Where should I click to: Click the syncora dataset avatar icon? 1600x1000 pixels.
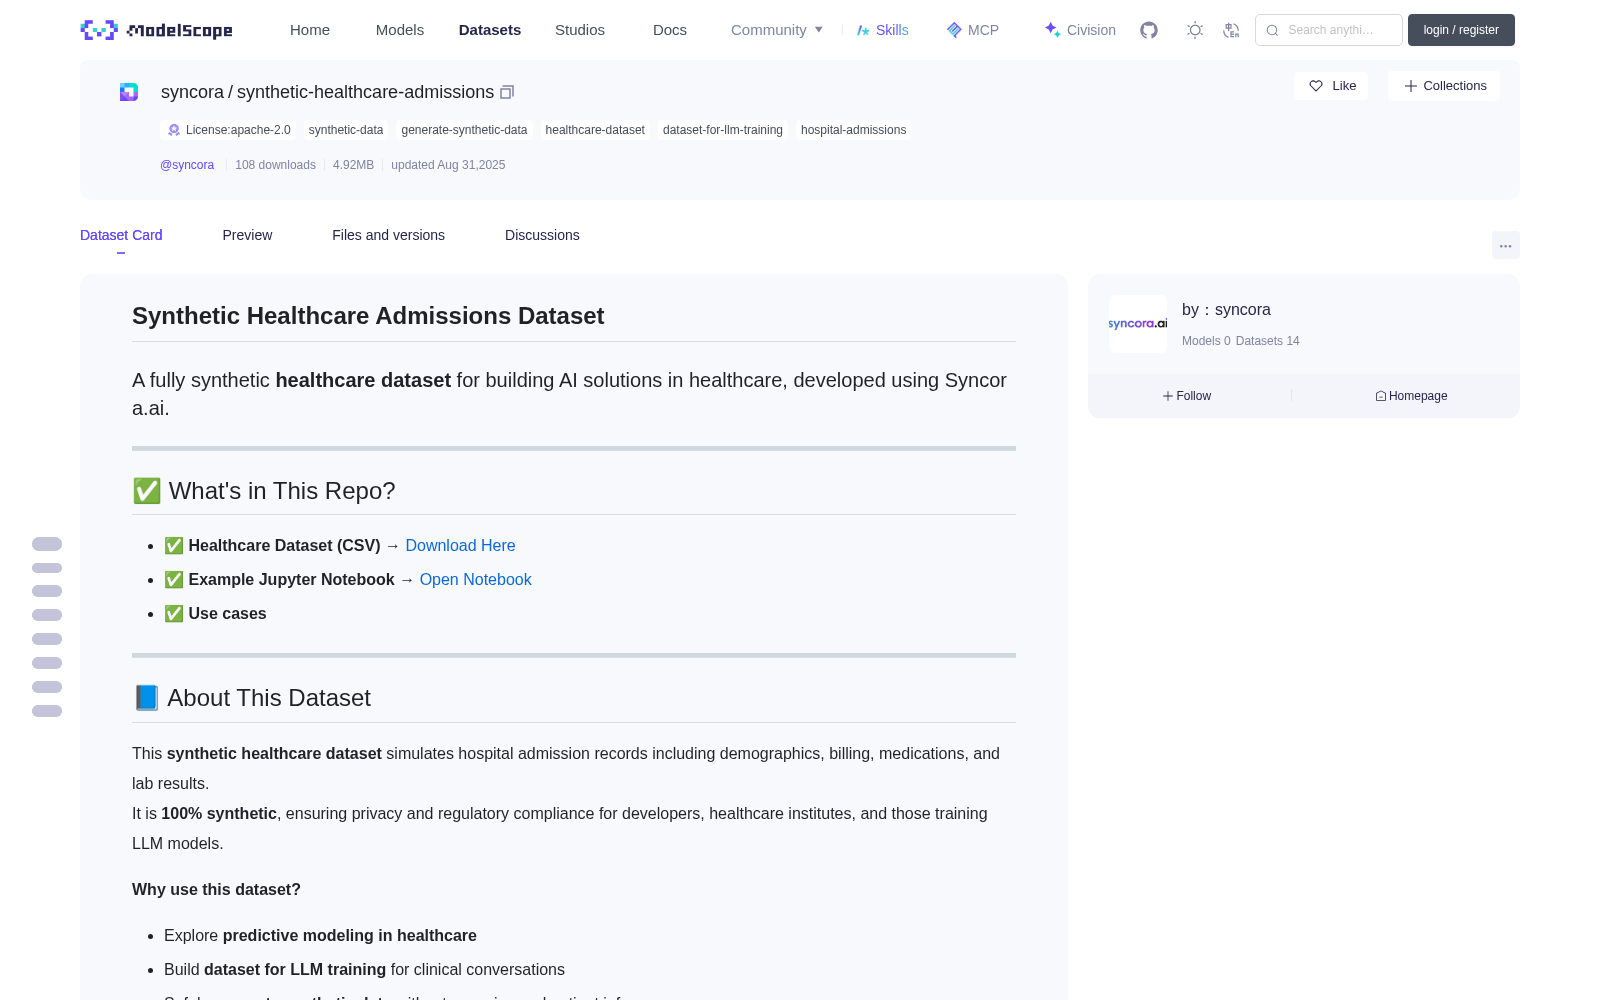(x=129, y=92)
